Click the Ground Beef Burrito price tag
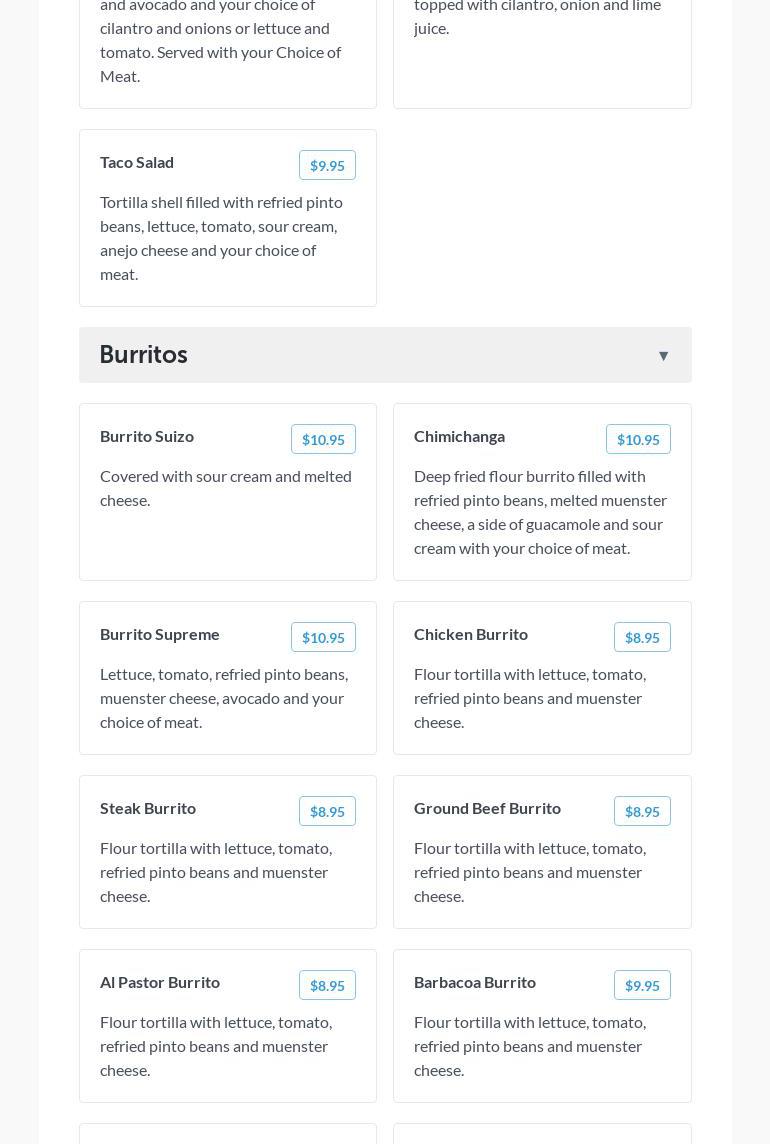 [642, 812]
